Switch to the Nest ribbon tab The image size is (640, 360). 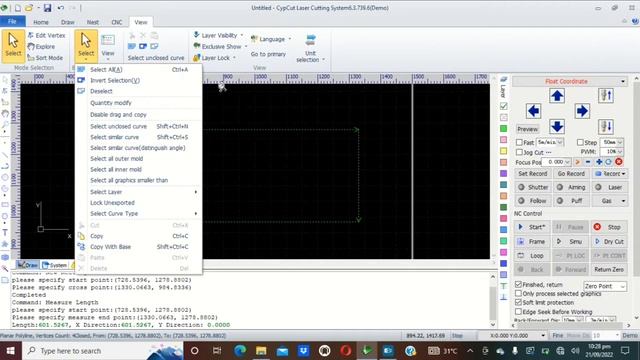(x=93, y=22)
